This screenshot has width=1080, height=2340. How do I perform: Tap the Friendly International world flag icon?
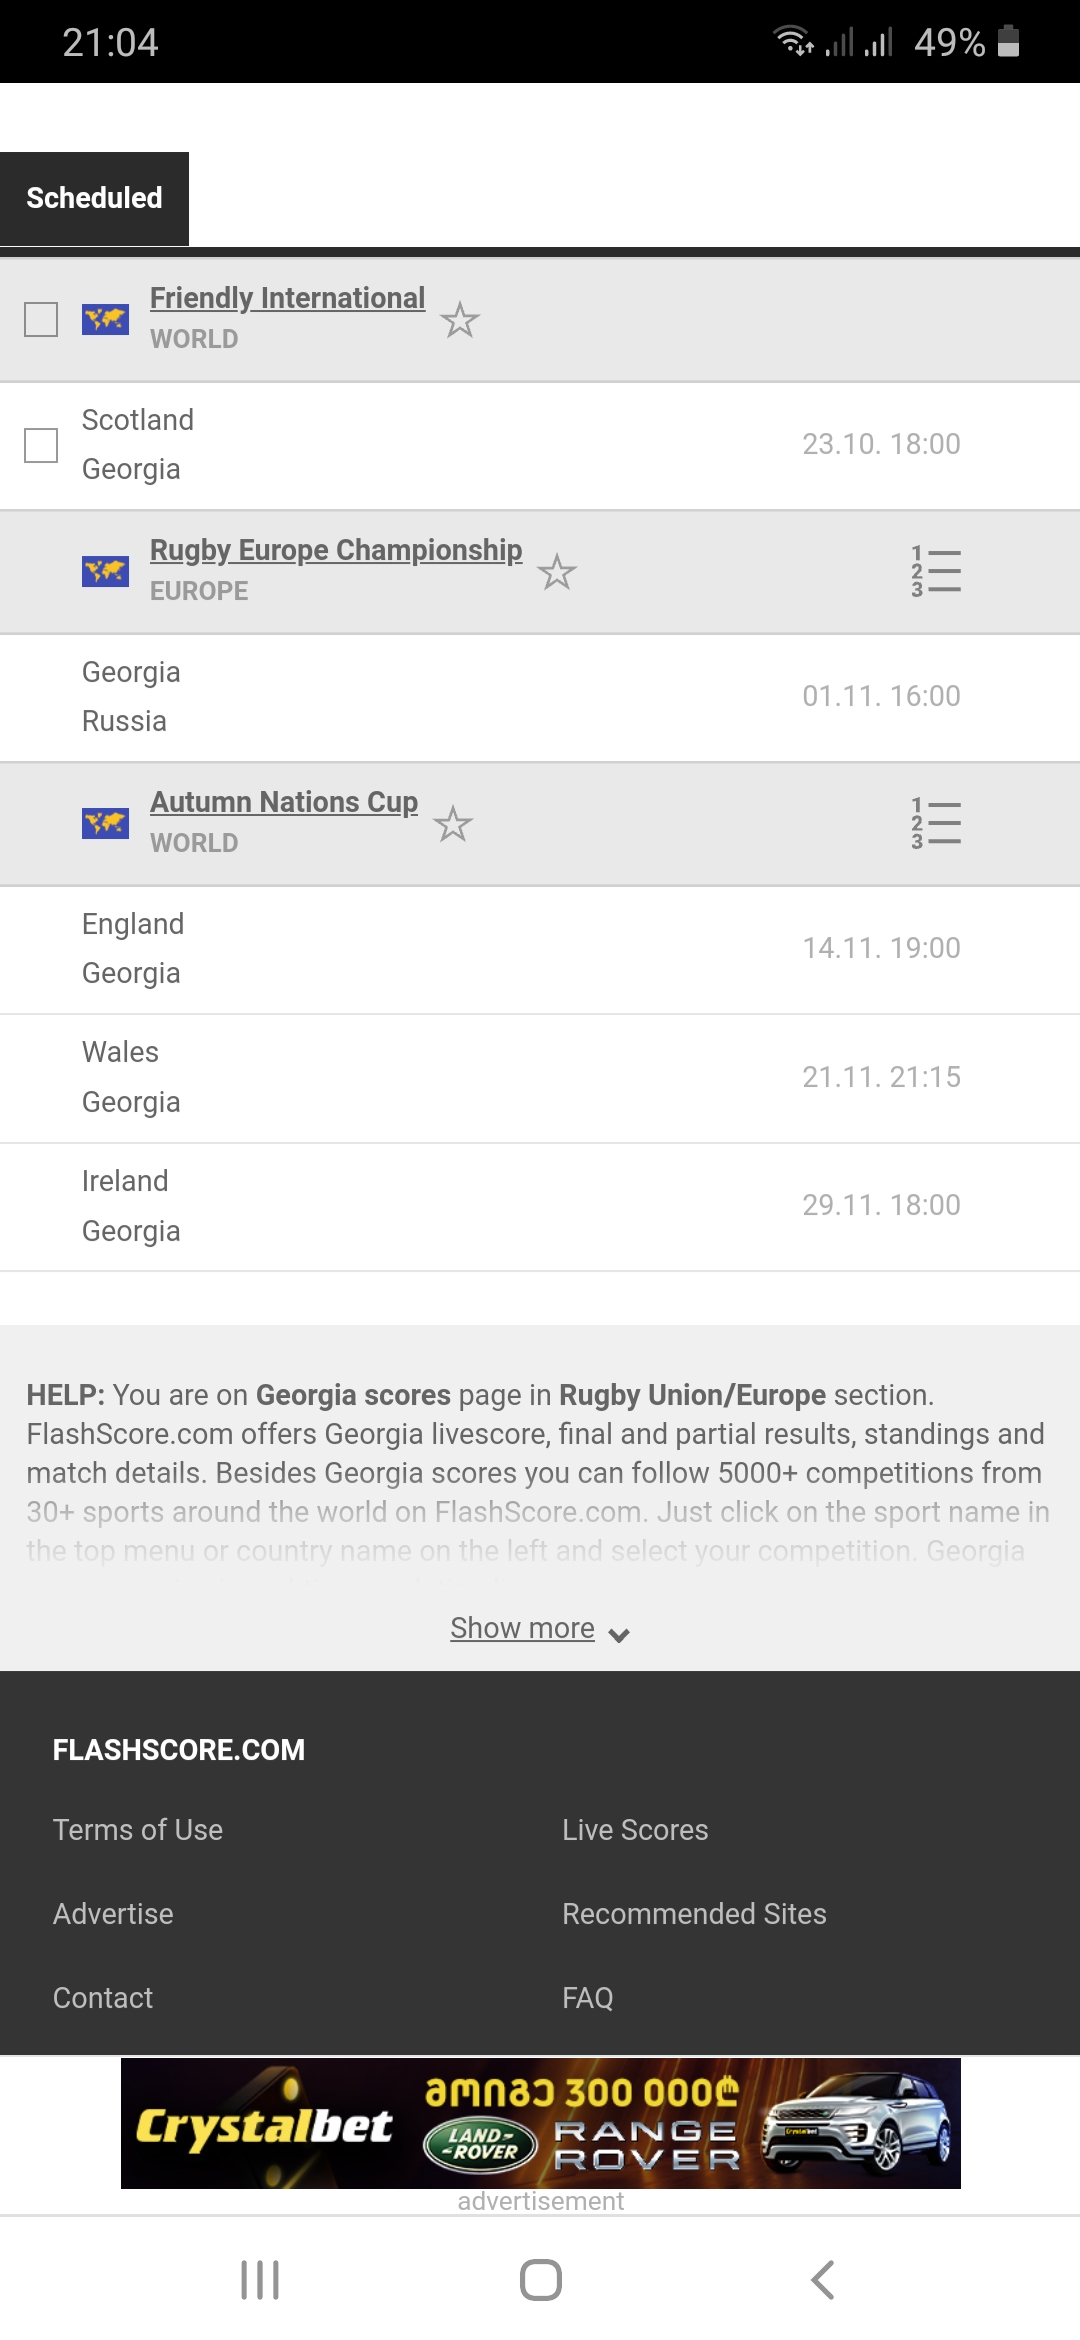105,320
